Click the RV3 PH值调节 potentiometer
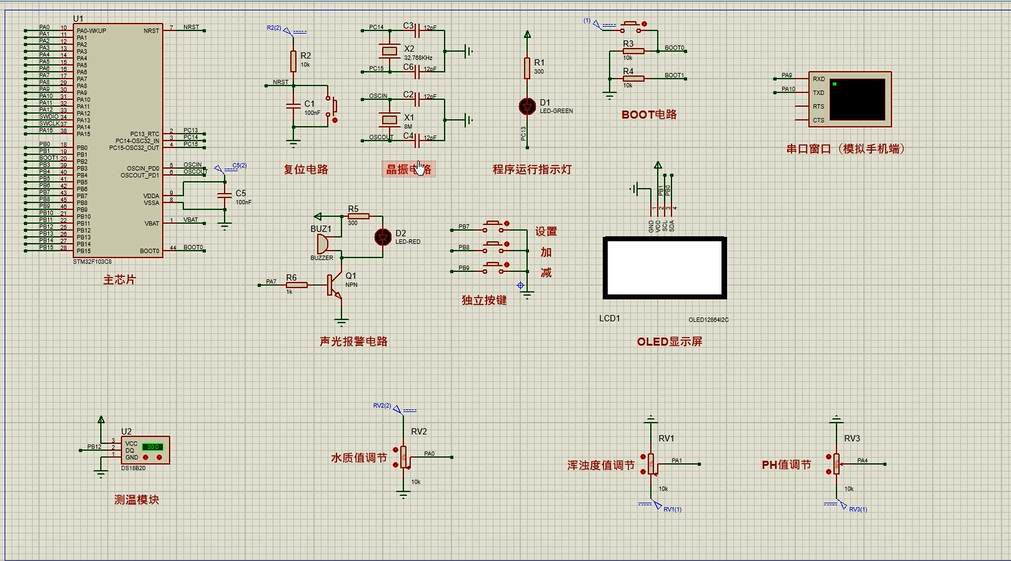 [836, 463]
